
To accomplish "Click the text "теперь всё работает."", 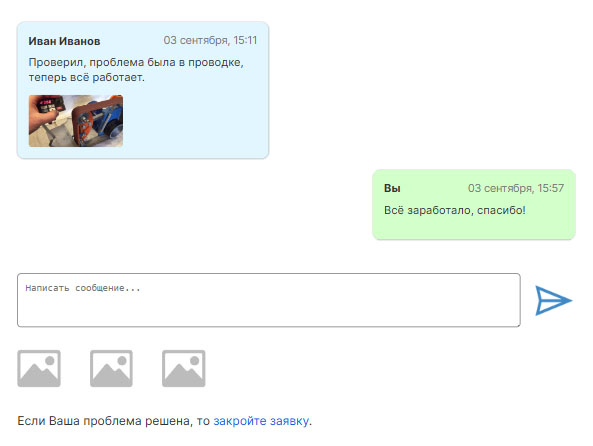I will click(x=87, y=78).
